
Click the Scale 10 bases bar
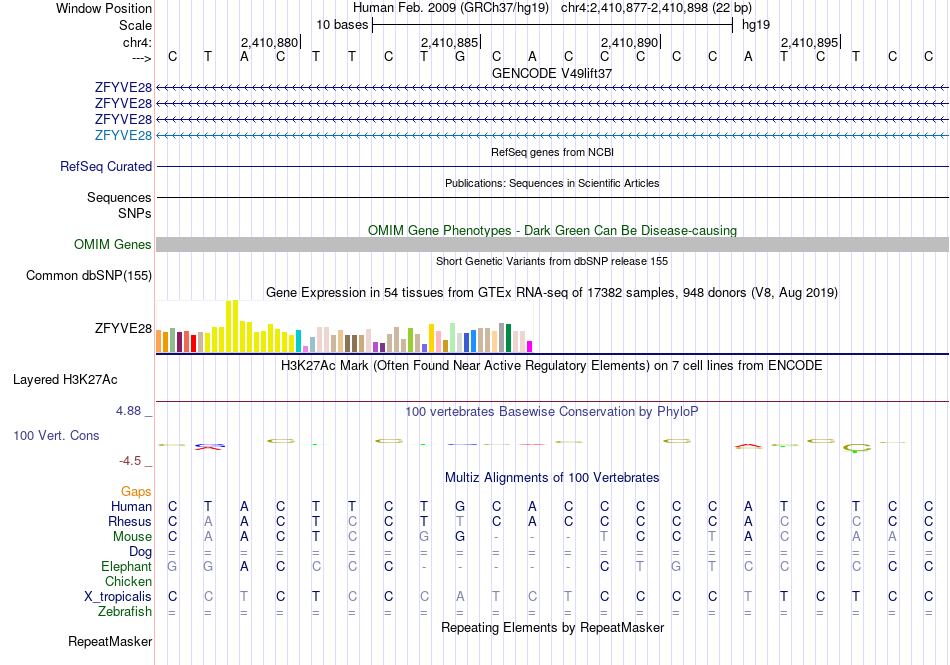click(x=553, y=25)
